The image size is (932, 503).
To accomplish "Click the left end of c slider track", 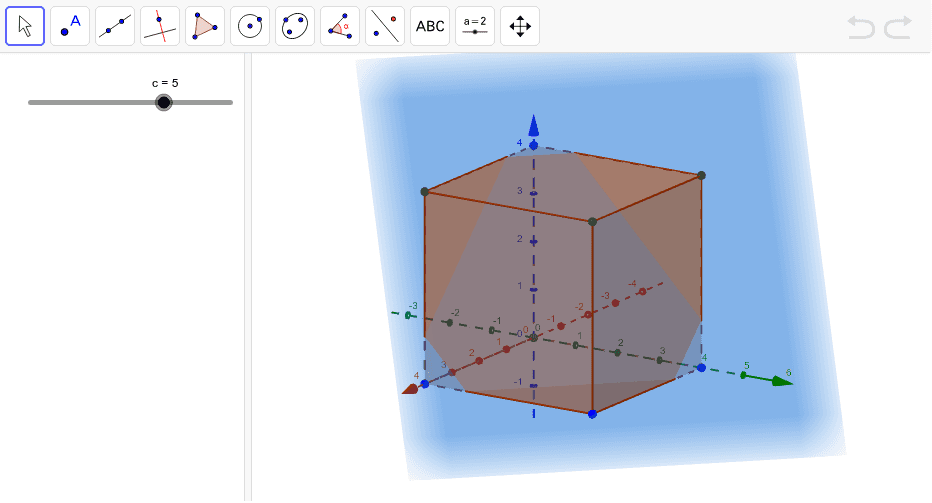I will pyautogui.click(x=31, y=102).
